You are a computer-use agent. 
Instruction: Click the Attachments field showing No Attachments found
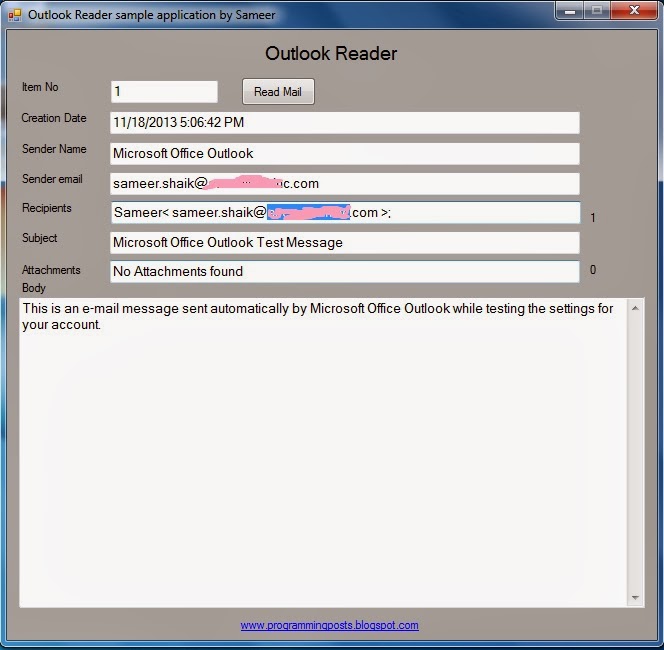(x=345, y=271)
